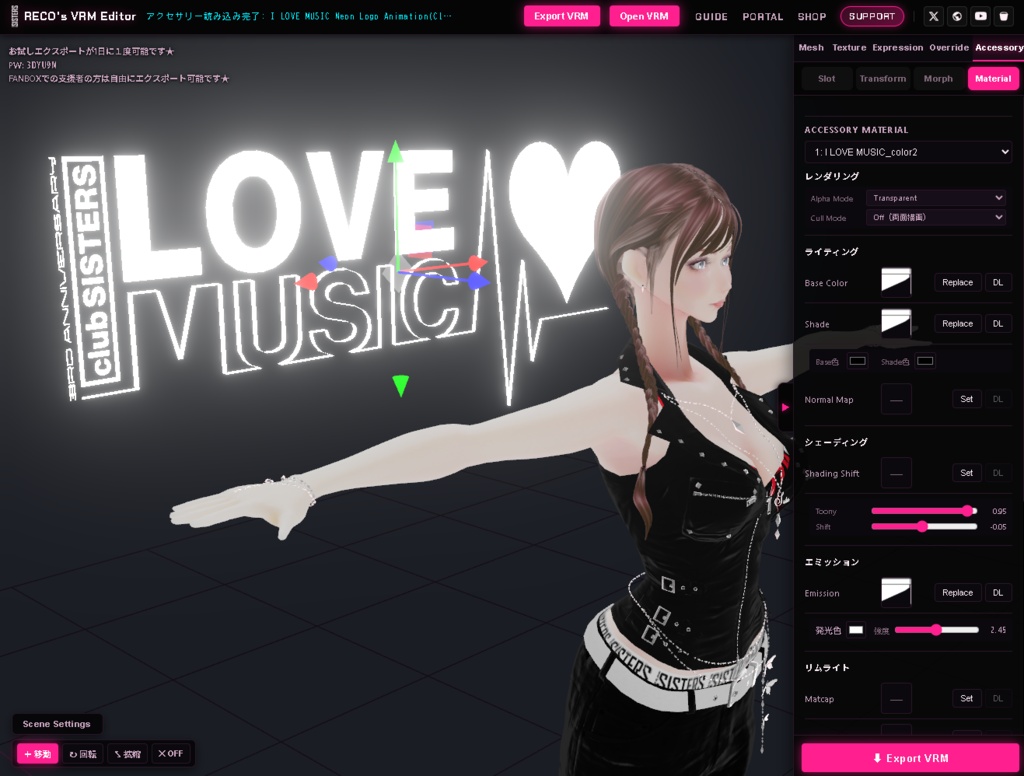
Task: Click Set for Matcap
Action: (967, 698)
